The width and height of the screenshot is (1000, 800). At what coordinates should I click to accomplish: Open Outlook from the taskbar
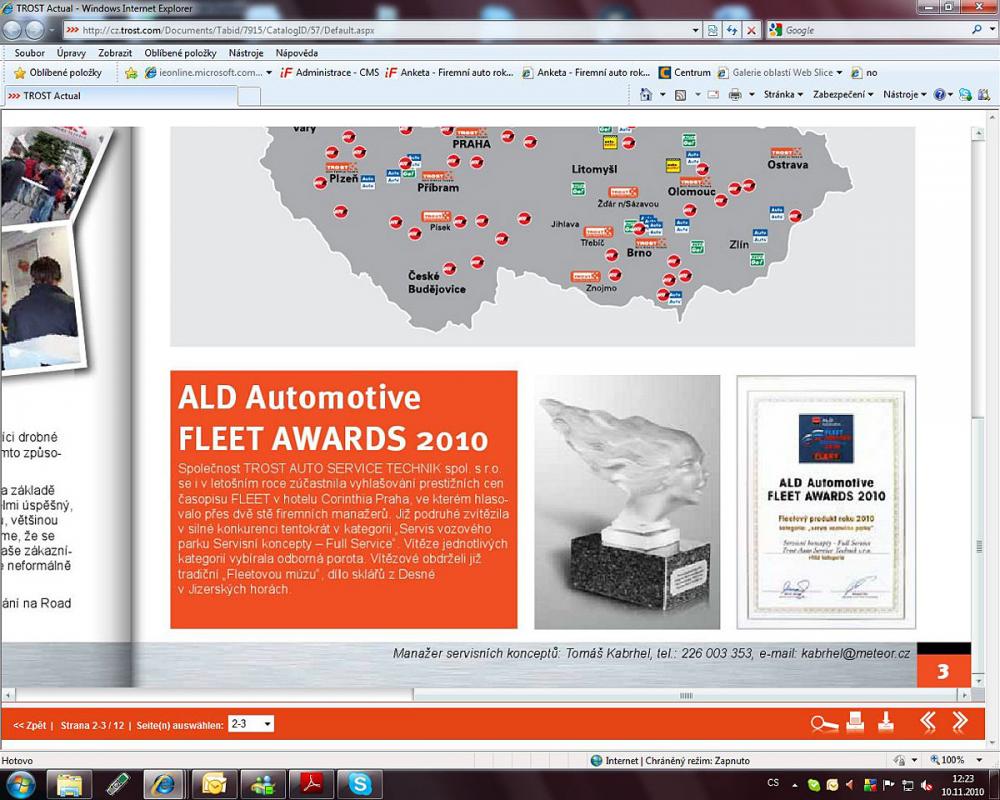[x=214, y=784]
